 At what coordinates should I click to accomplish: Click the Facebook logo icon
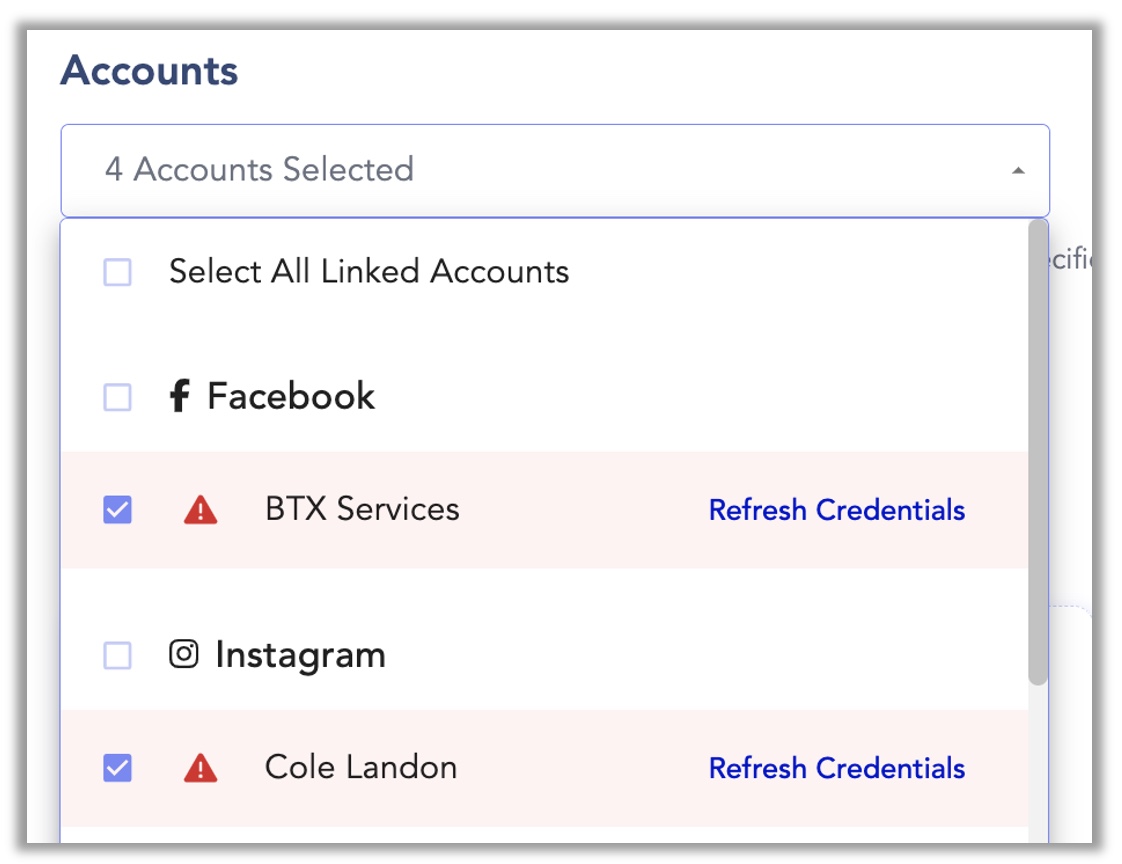tap(179, 396)
